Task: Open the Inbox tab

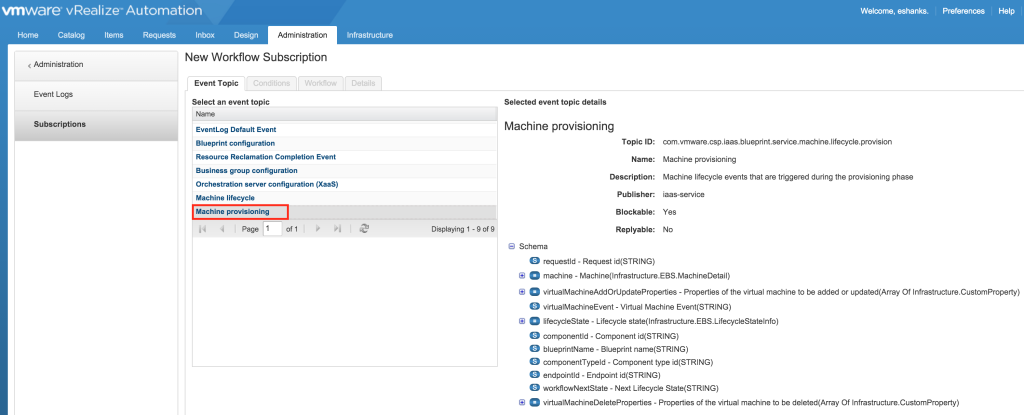Action: (205, 35)
